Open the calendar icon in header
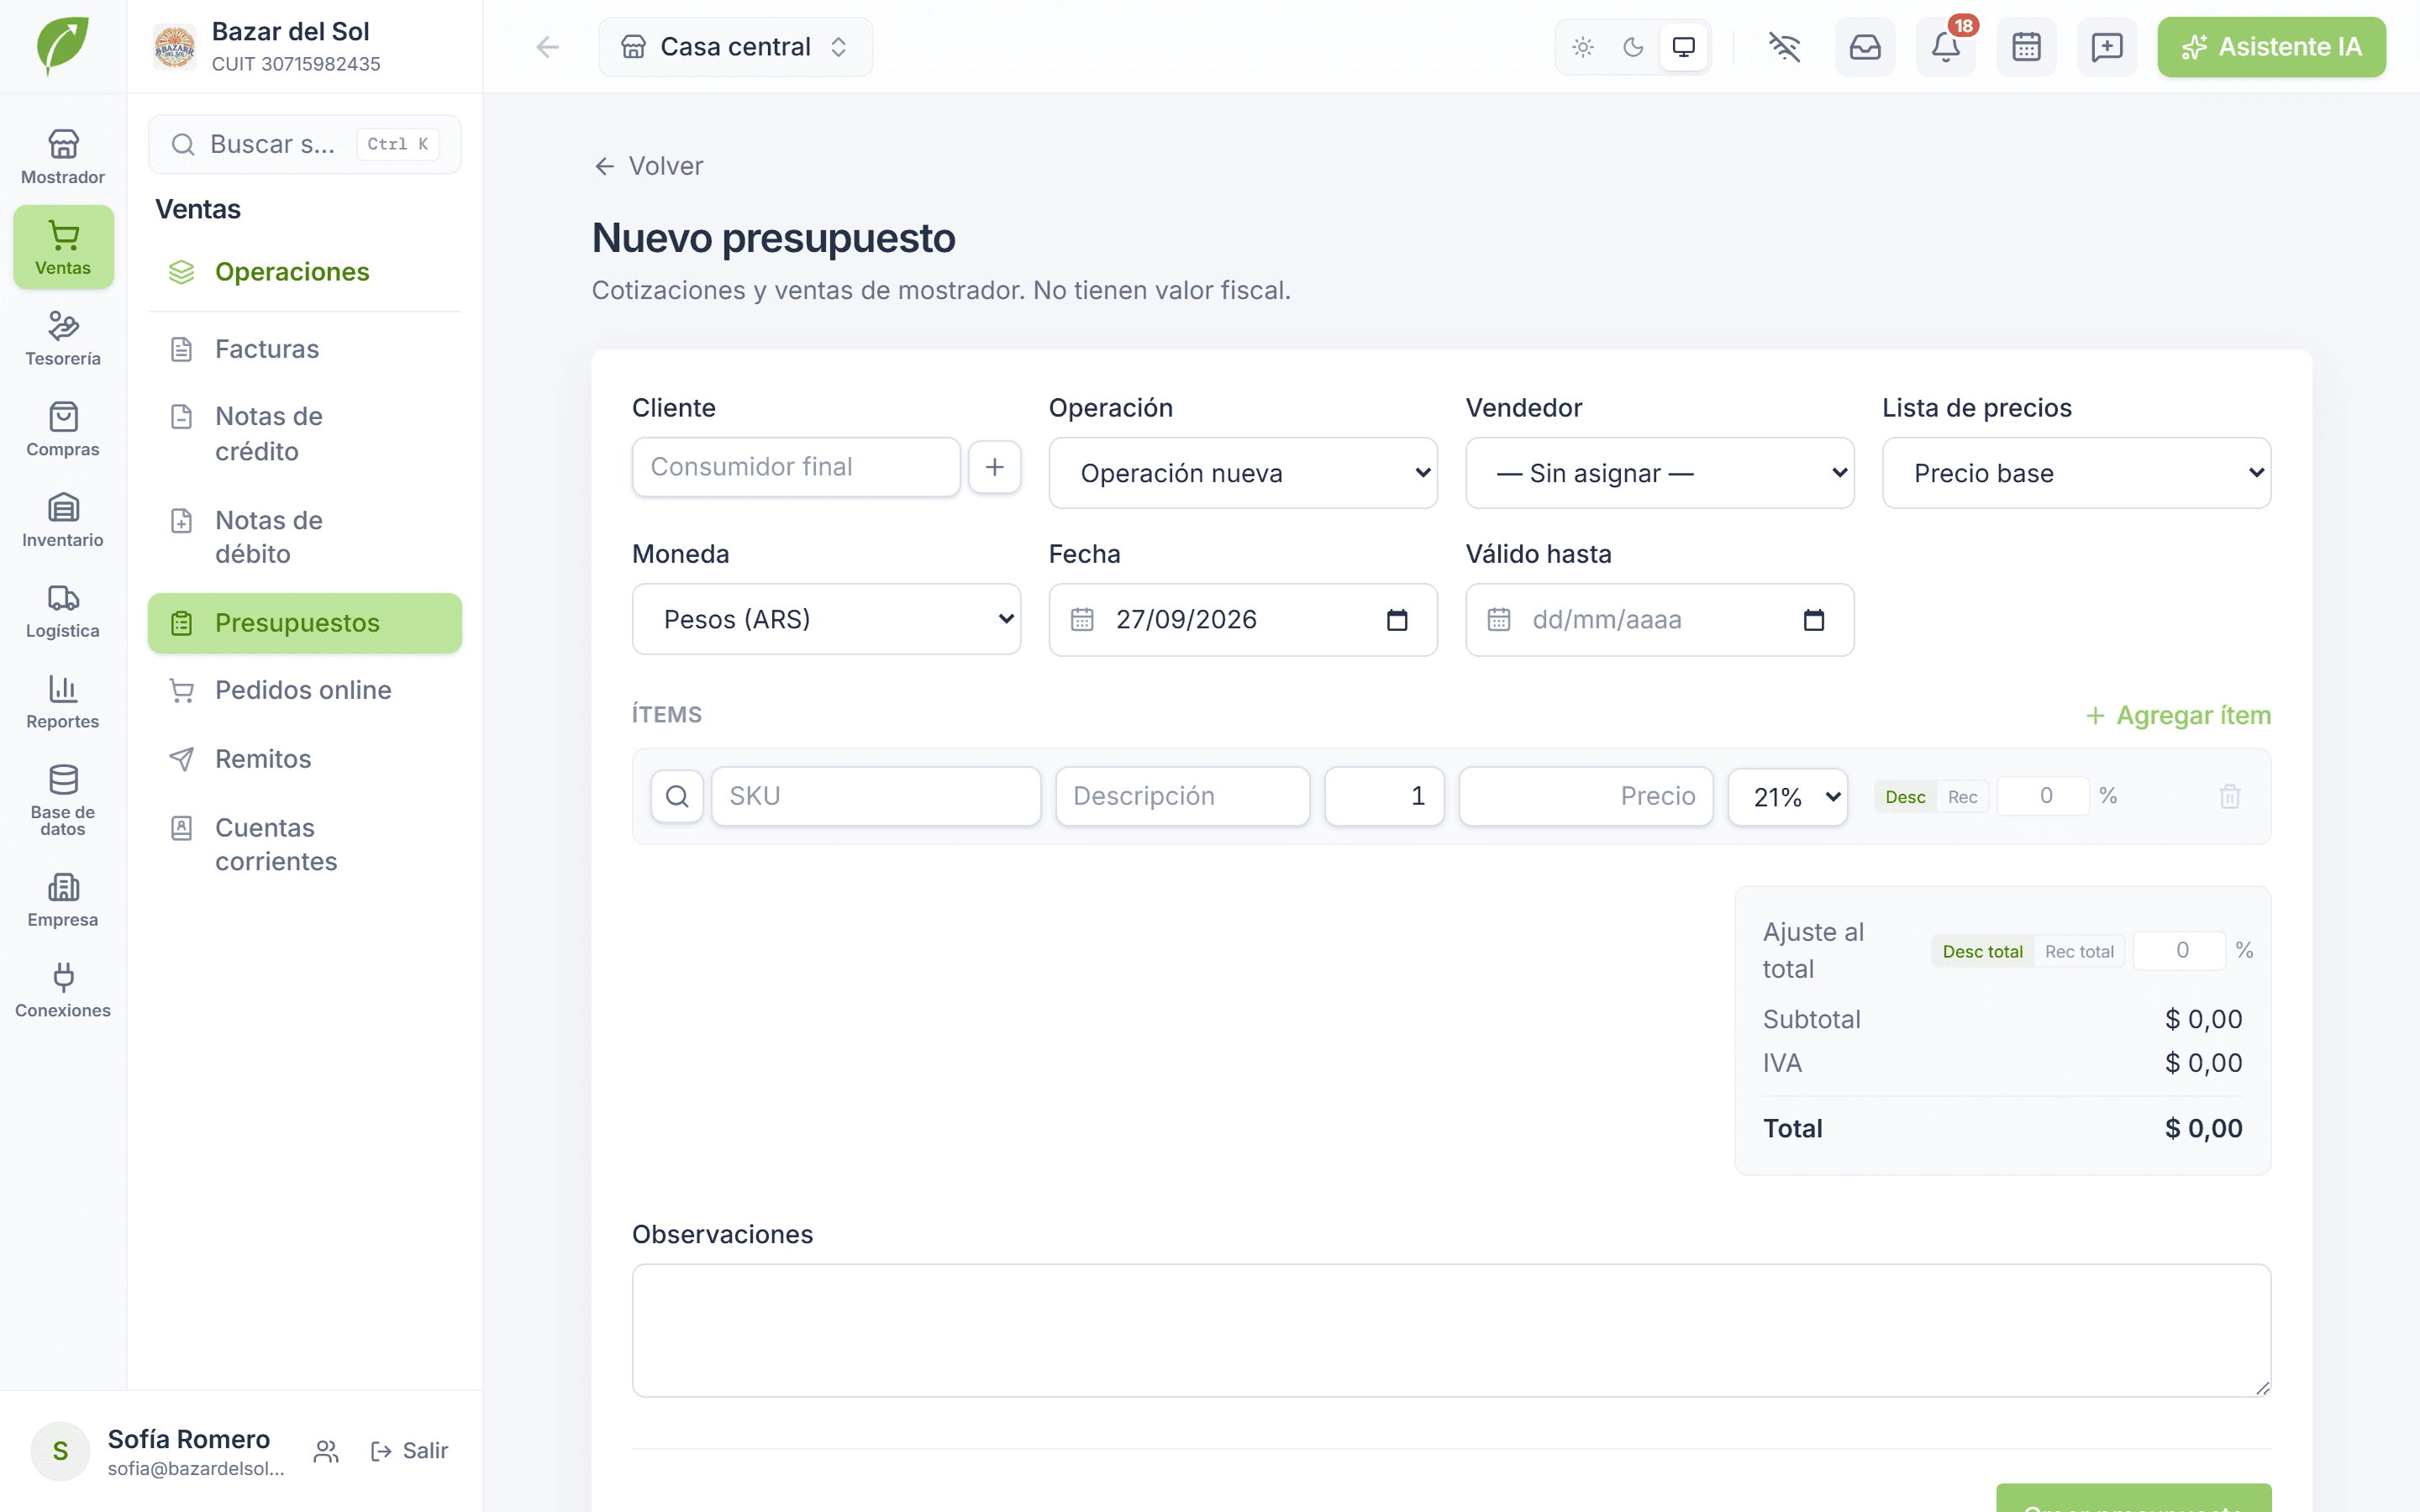The width and height of the screenshot is (2420, 1512). [2026, 47]
